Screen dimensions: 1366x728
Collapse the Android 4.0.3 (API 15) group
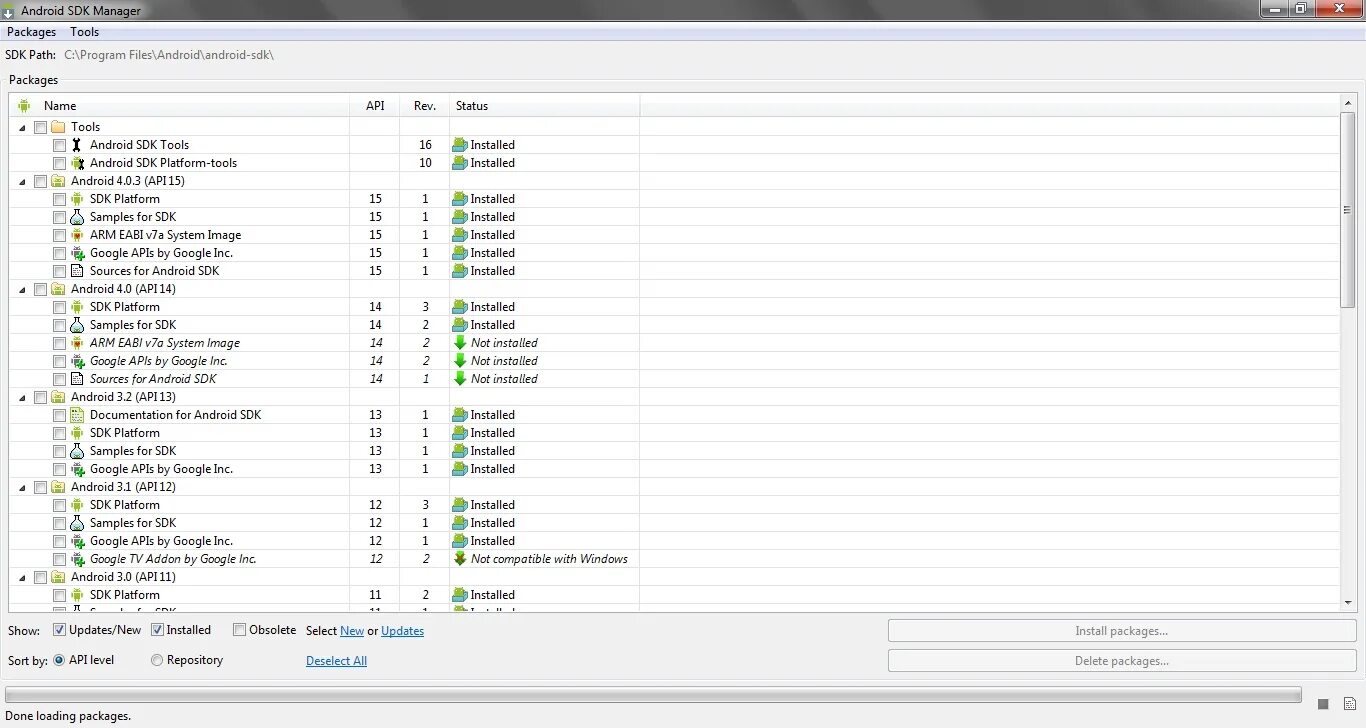click(23, 181)
